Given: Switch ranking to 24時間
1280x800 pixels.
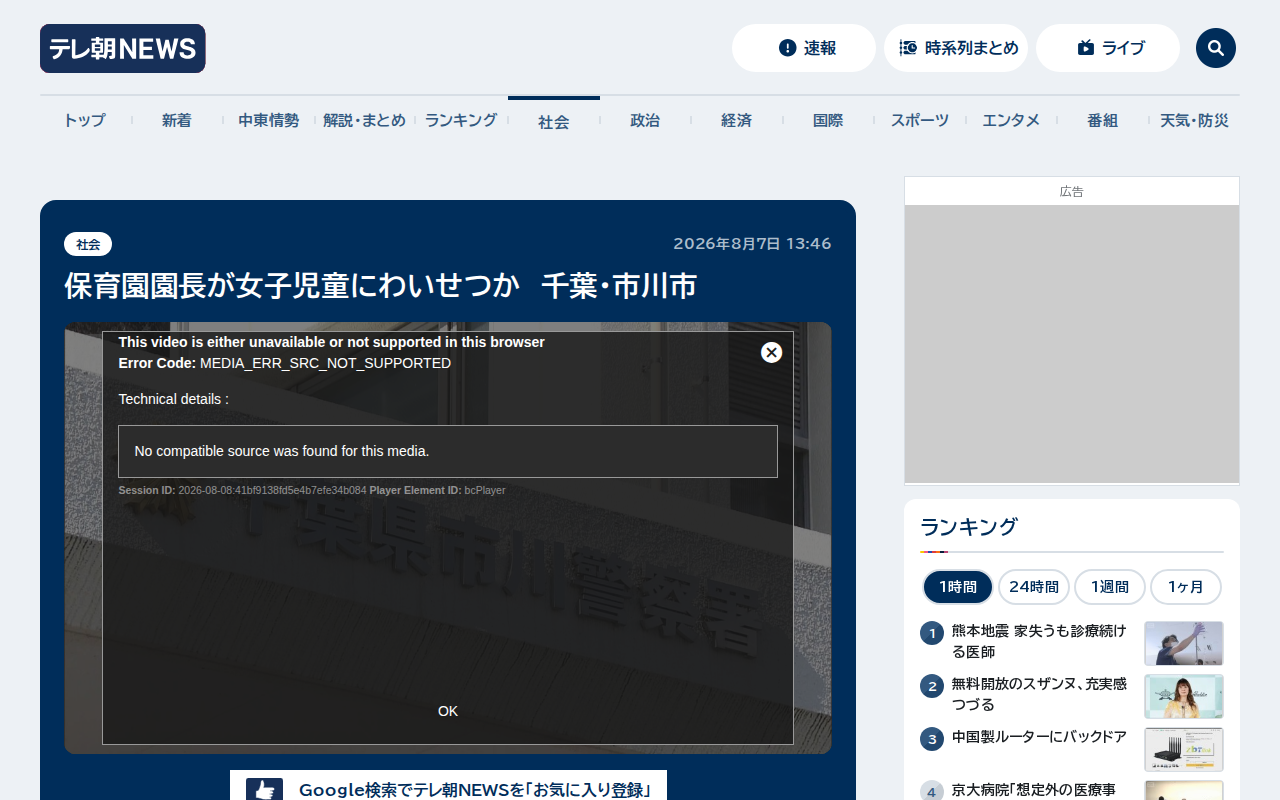Looking at the screenshot, I should tap(1034, 587).
